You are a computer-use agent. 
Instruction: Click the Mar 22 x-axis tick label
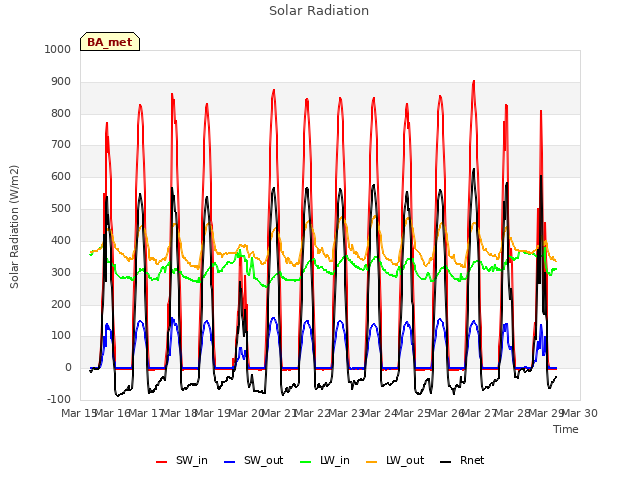312,413
